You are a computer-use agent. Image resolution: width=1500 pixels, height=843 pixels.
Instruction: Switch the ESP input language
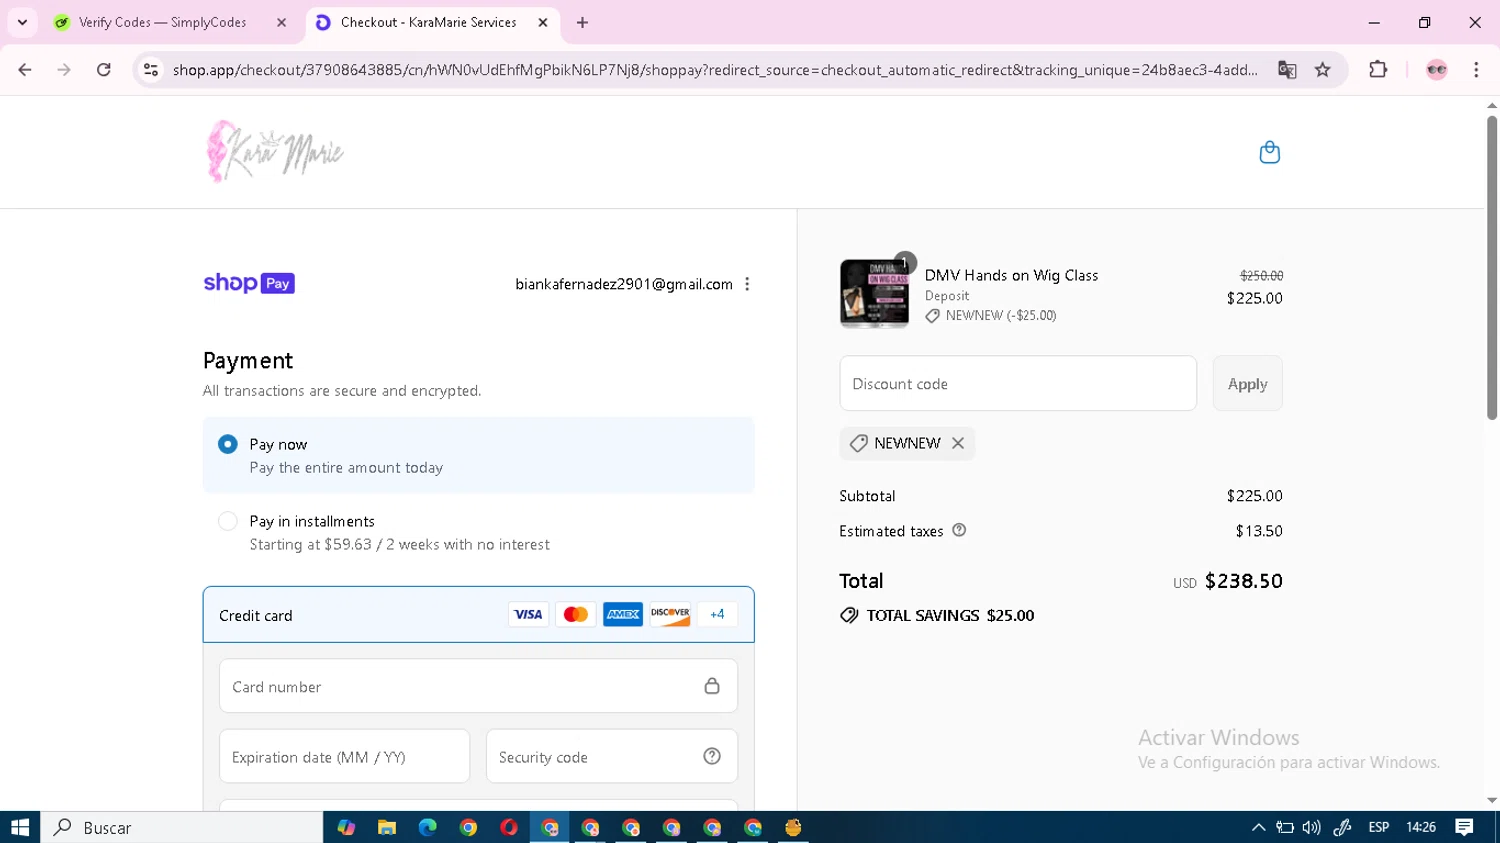[1378, 827]
